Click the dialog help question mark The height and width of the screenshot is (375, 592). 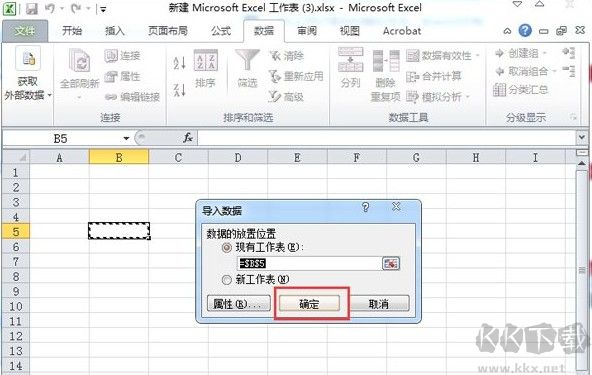pyautogui.click(x=365, y=207)
